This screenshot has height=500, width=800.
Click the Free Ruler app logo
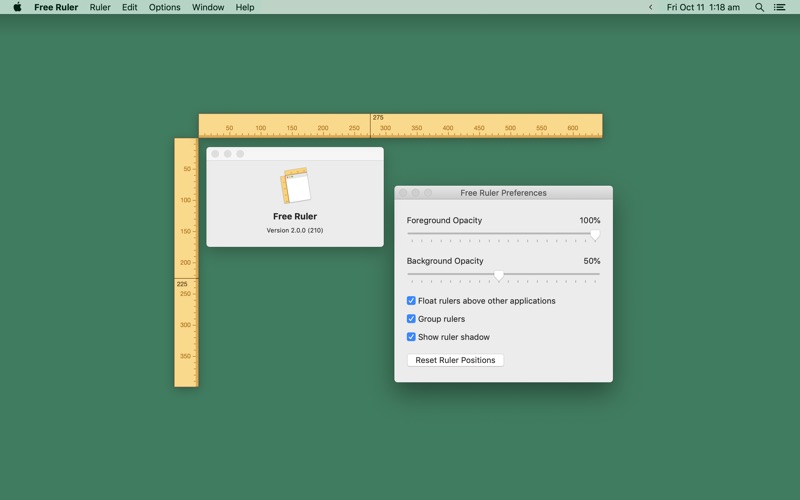(x=295, y=186)
